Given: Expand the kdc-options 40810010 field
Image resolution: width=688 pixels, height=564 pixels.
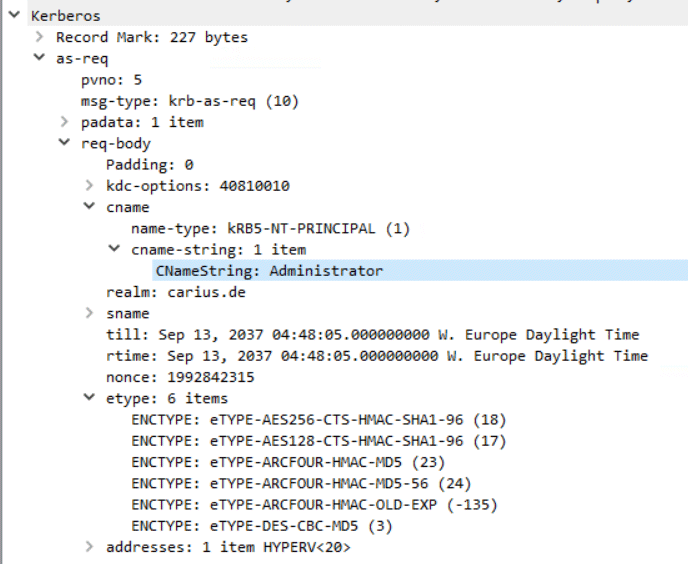Looking at the screenshot, I should tap(90, 185).
